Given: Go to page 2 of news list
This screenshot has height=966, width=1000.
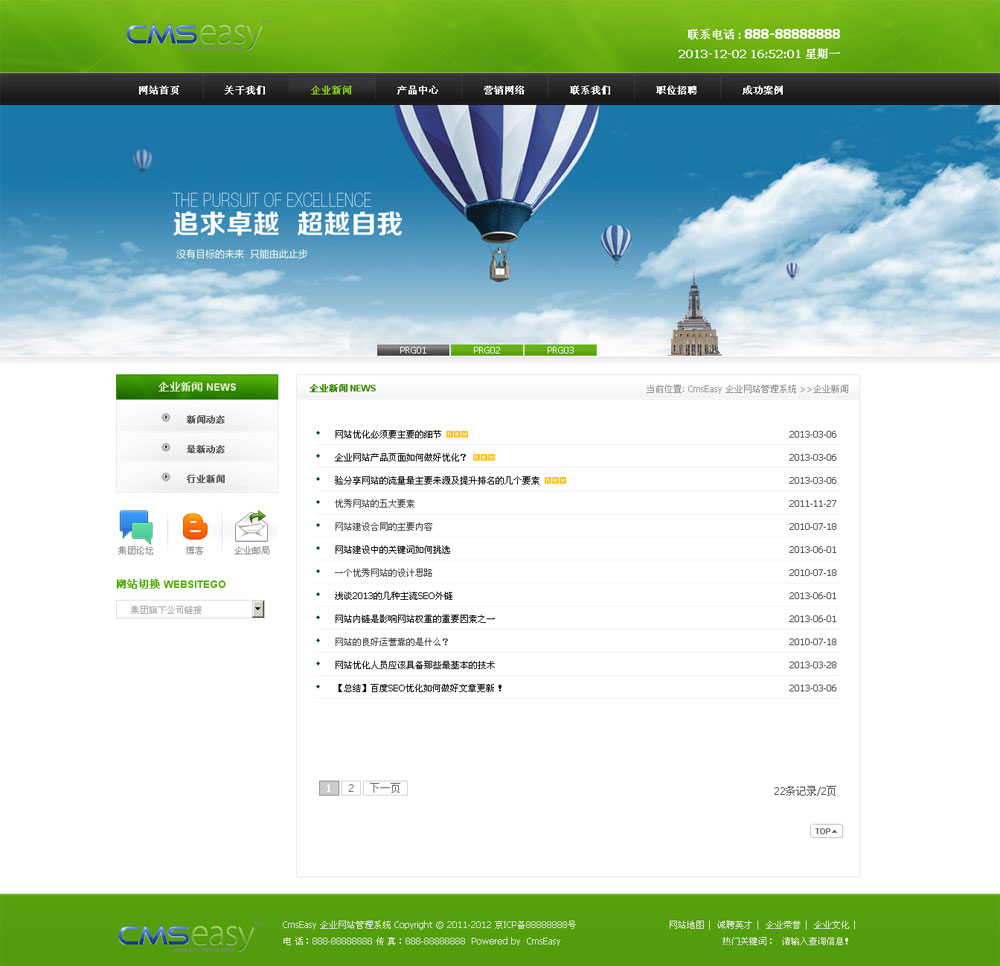Looking at the screenshot, I should [x=351, y=788].
